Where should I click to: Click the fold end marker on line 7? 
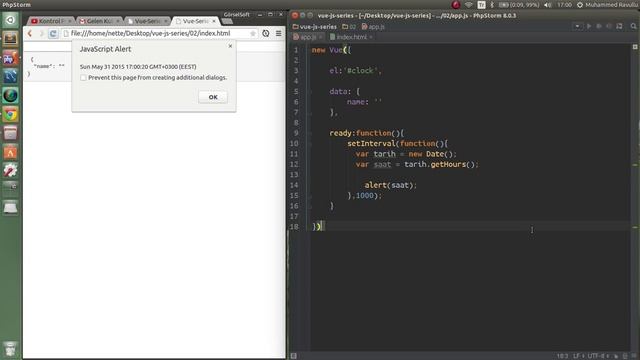pos(310,112)
